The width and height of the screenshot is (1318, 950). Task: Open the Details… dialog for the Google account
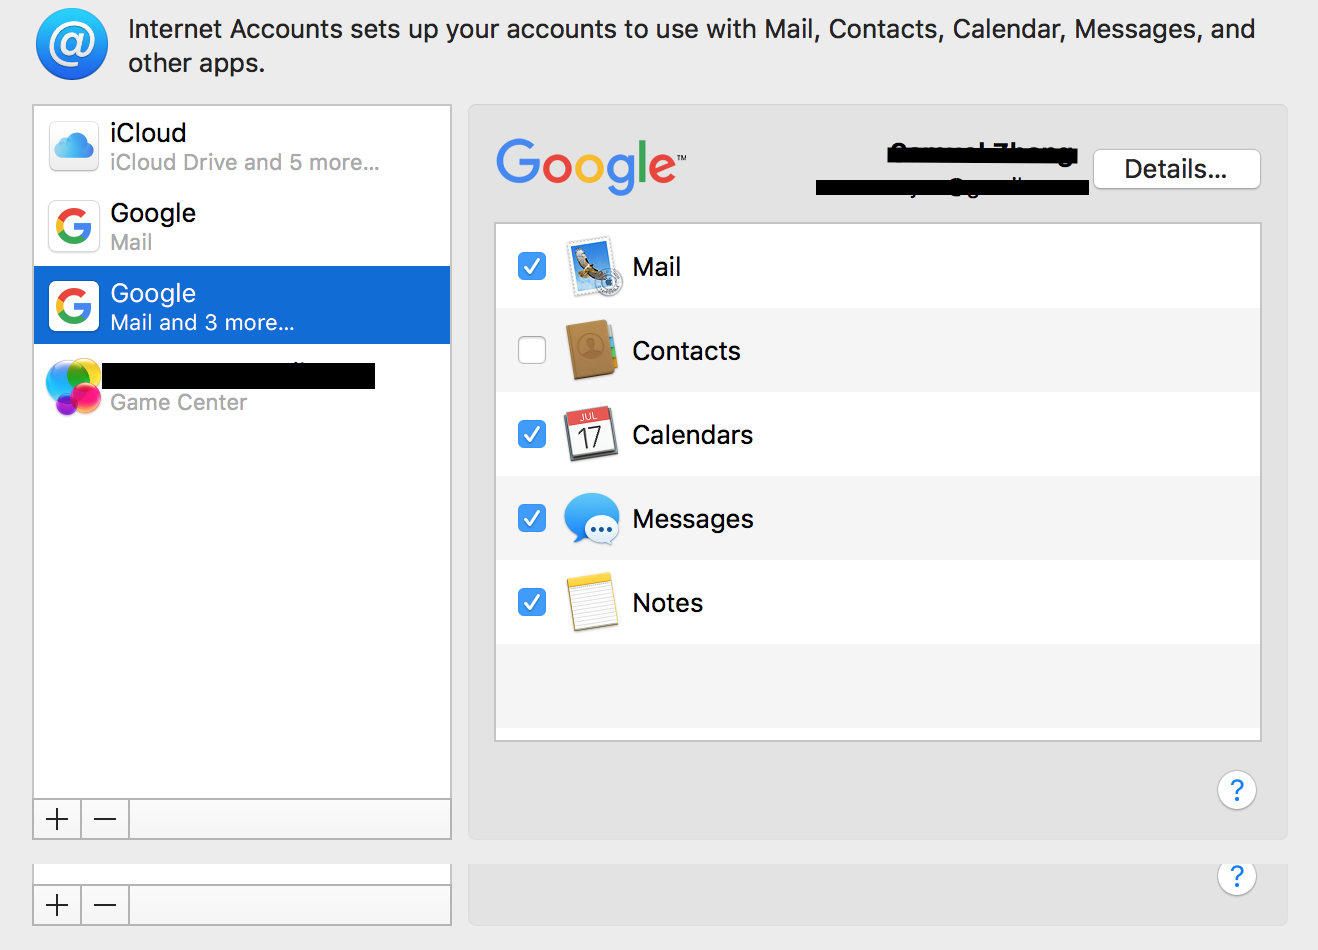pyautogui.click(x=1176, y=169)
